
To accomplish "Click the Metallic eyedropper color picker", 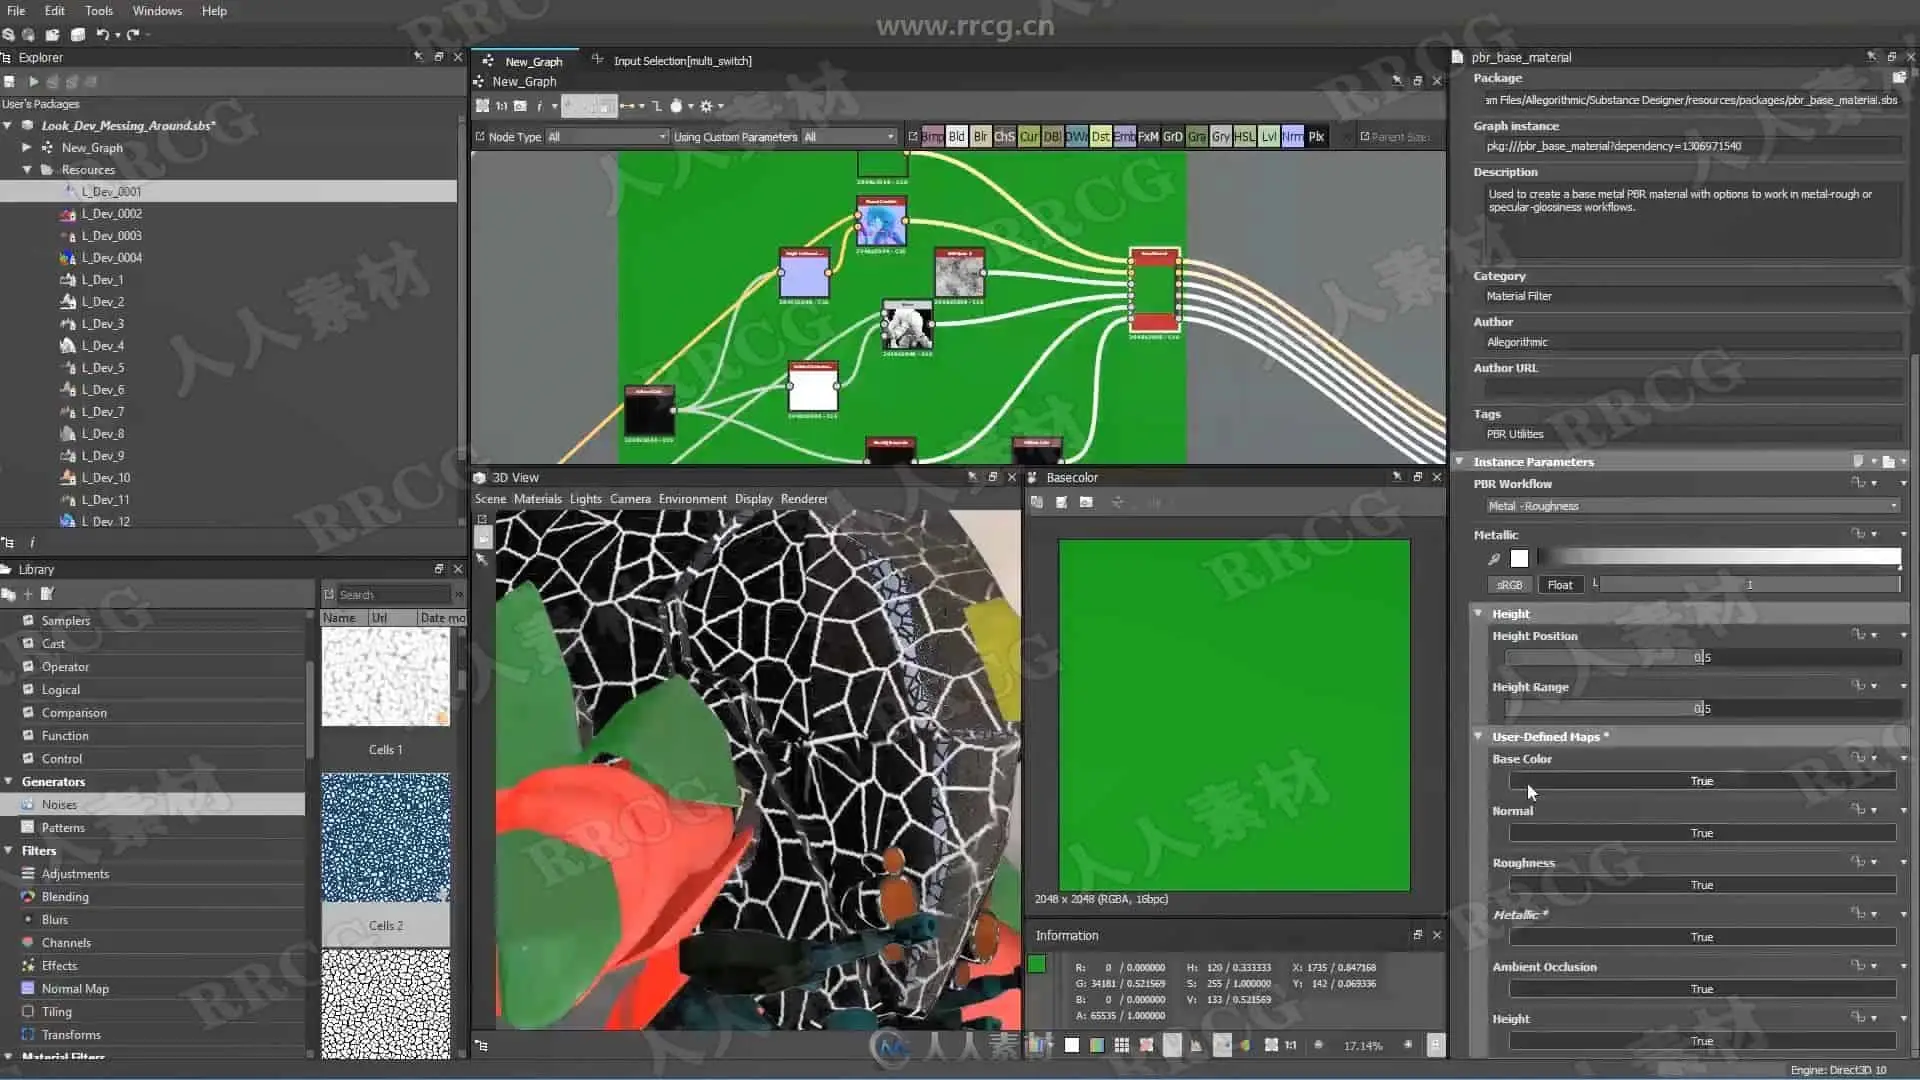I will 1494,559.
